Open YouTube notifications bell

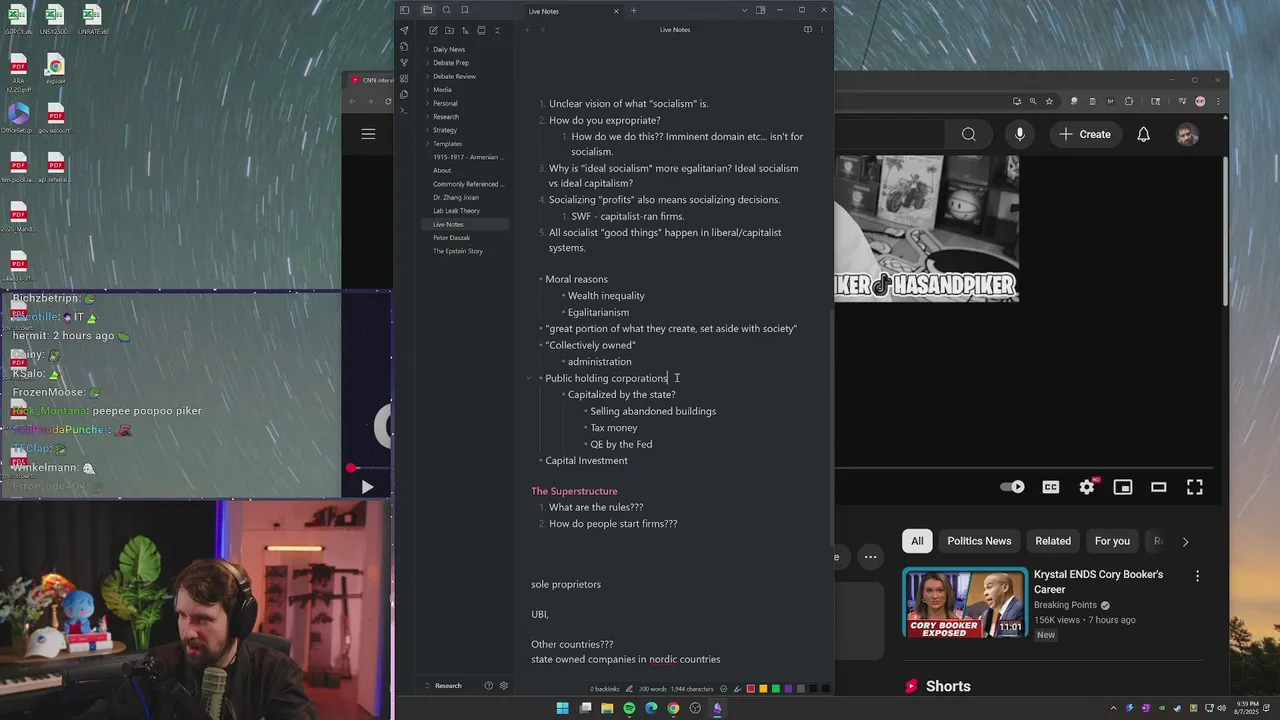click(x=1143, y=134)
